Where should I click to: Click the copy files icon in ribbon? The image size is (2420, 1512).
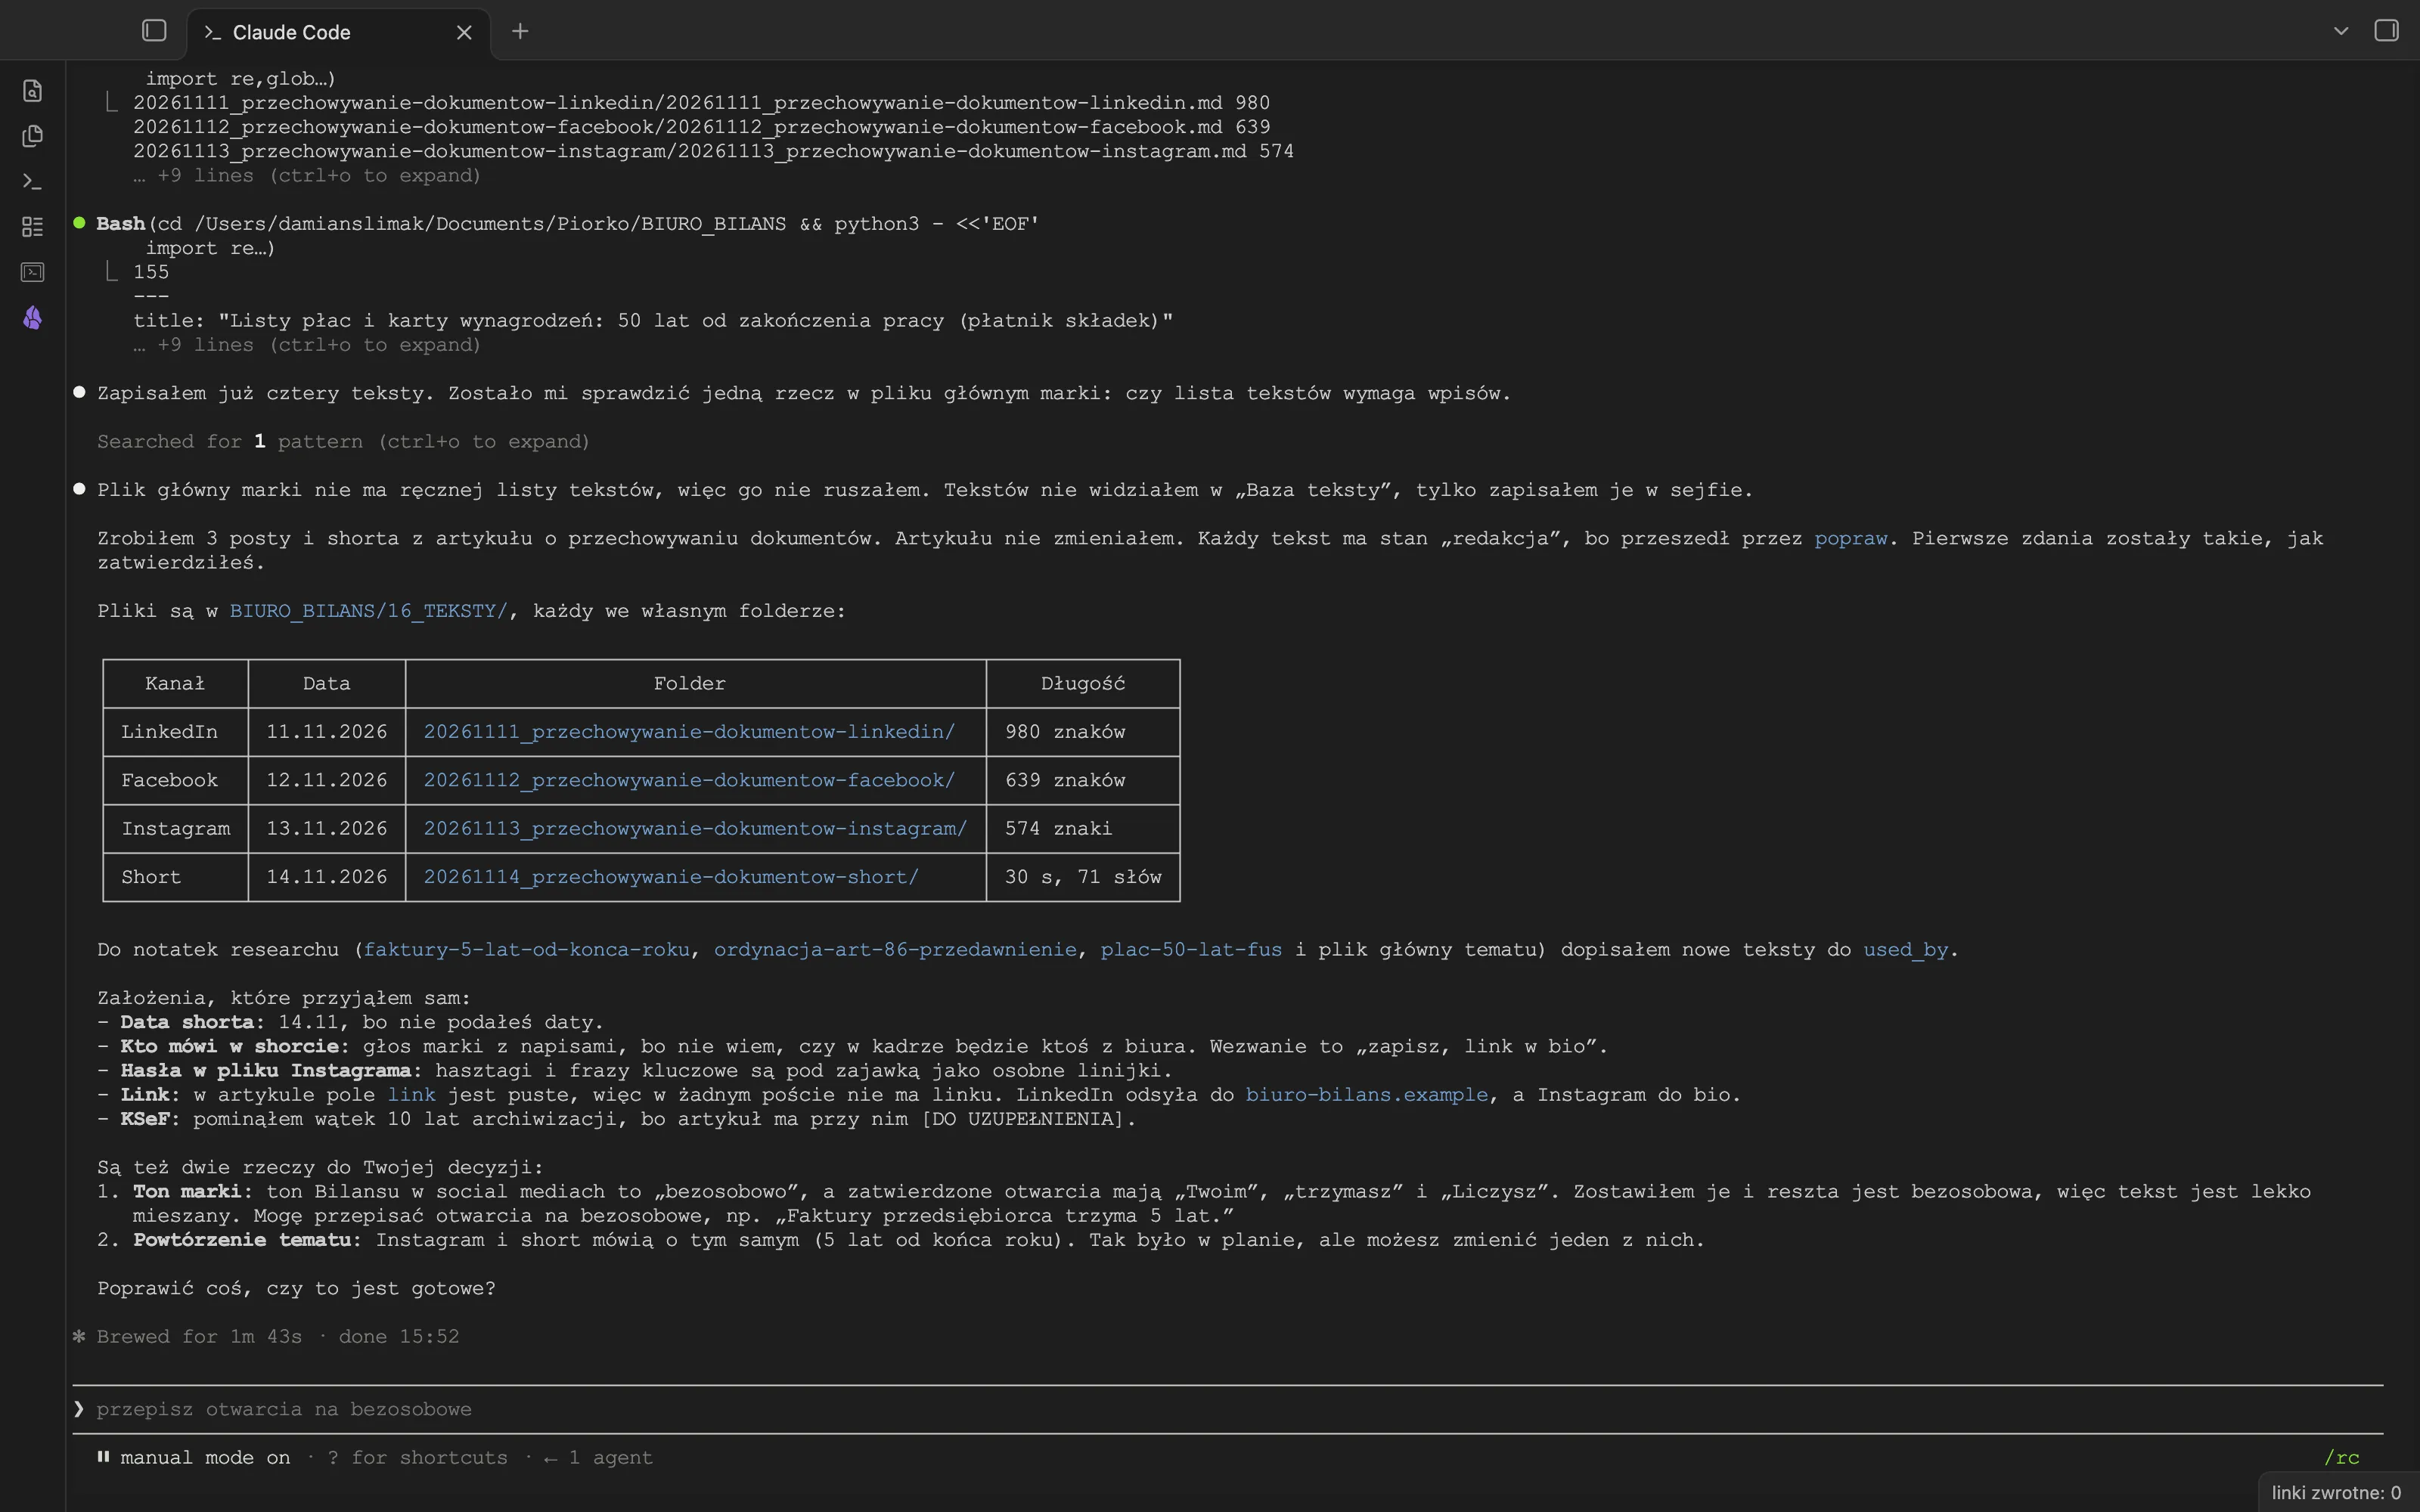click(32, 136)
